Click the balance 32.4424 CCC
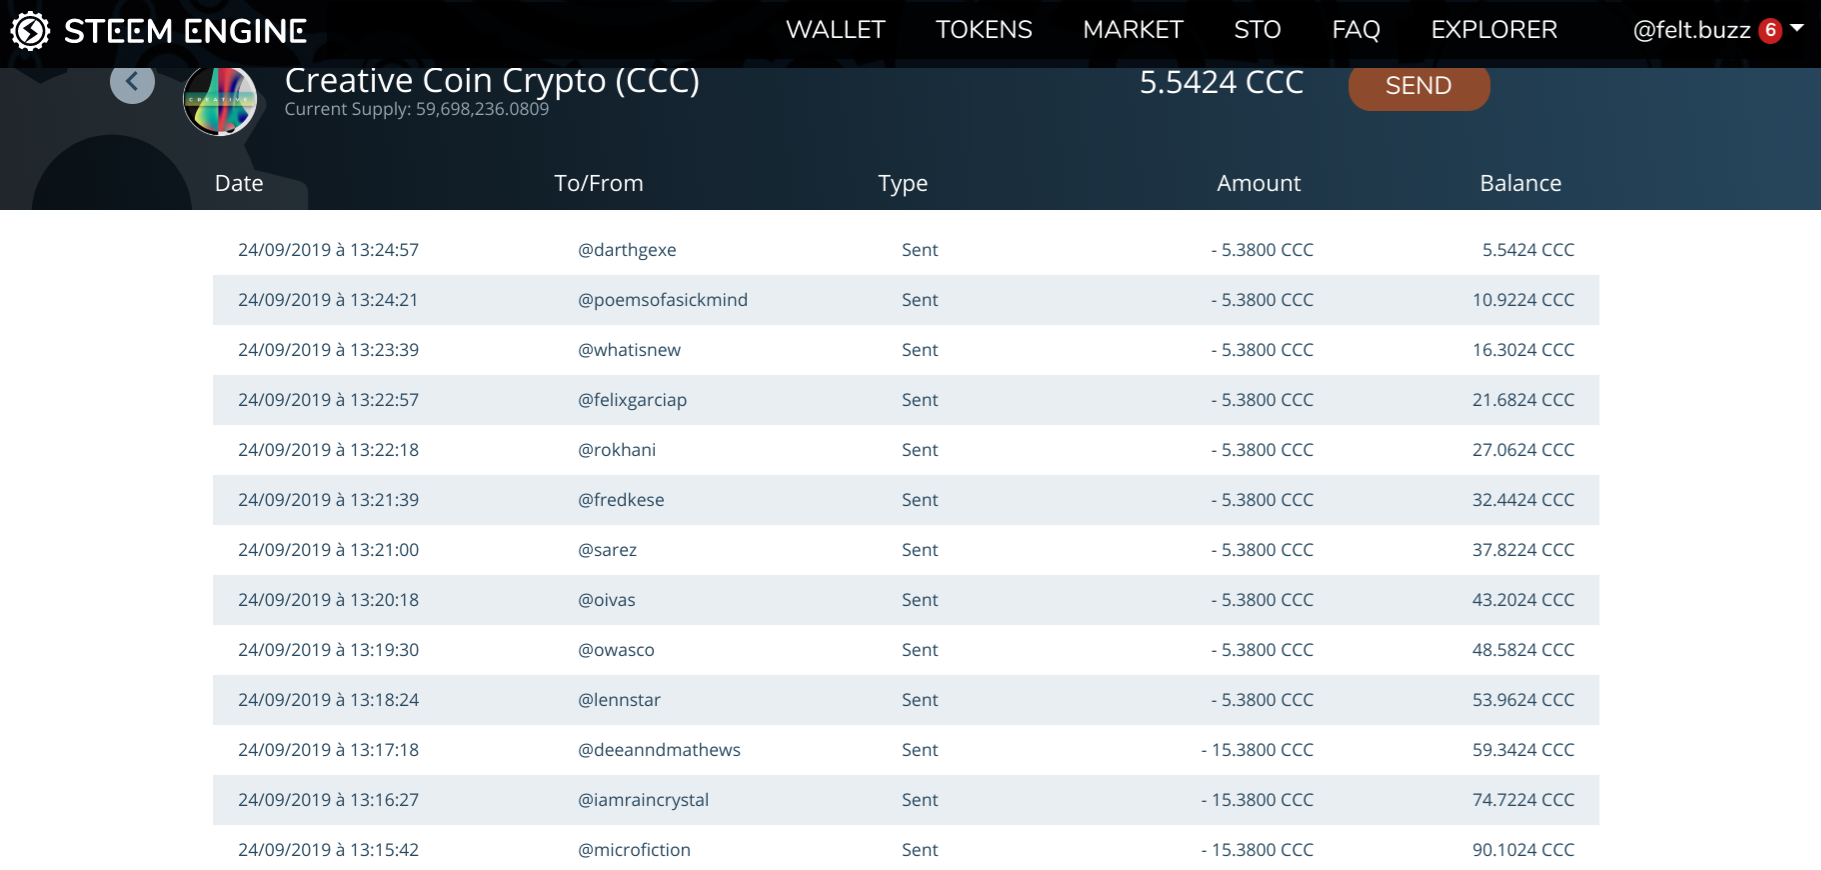 pos(1523,500)
